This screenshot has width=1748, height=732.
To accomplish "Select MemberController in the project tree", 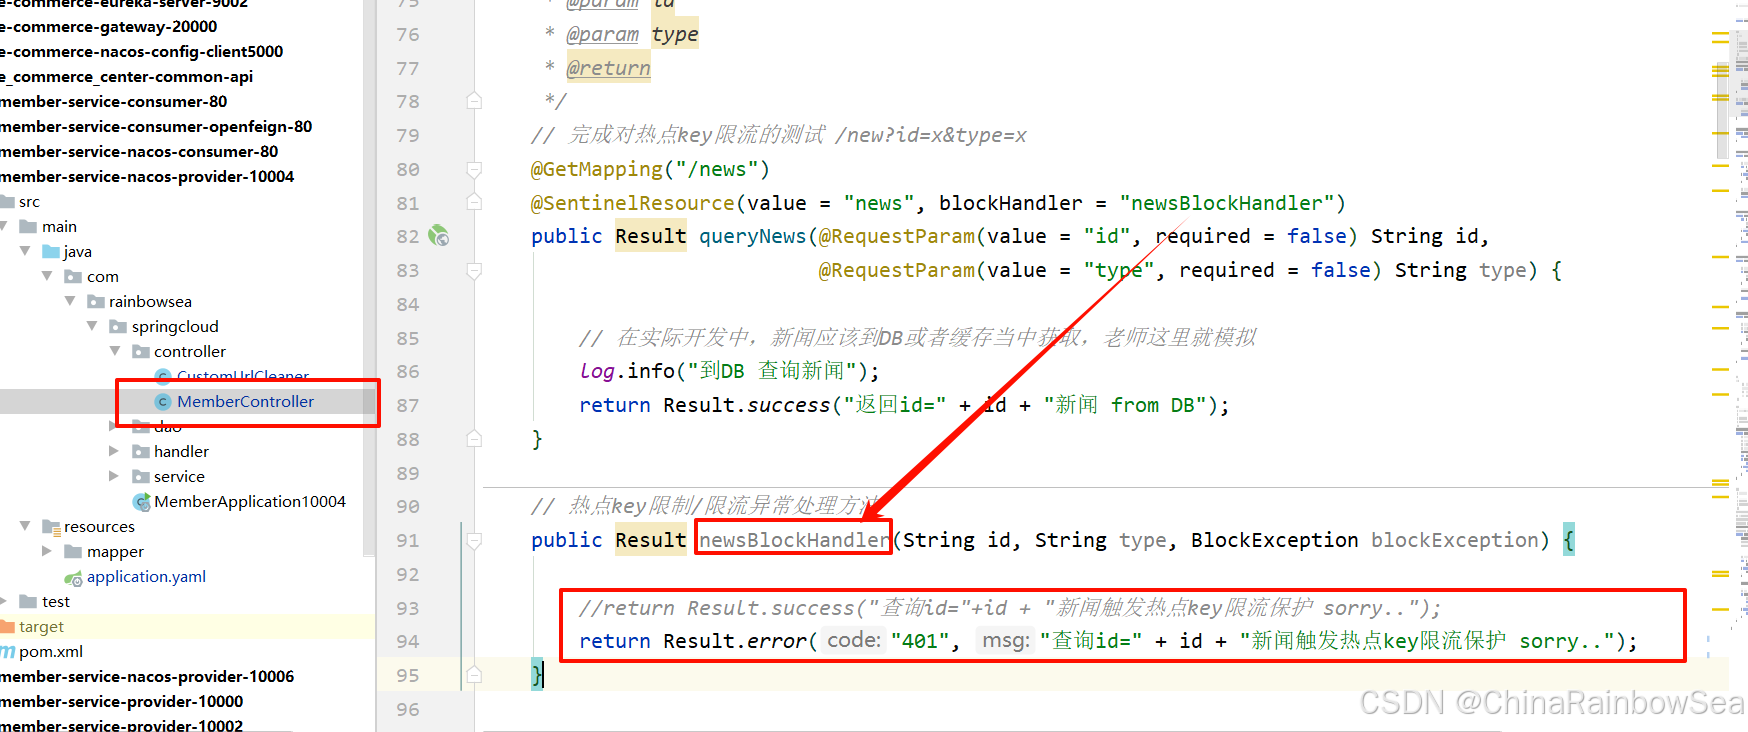I will tap(245, 402).
